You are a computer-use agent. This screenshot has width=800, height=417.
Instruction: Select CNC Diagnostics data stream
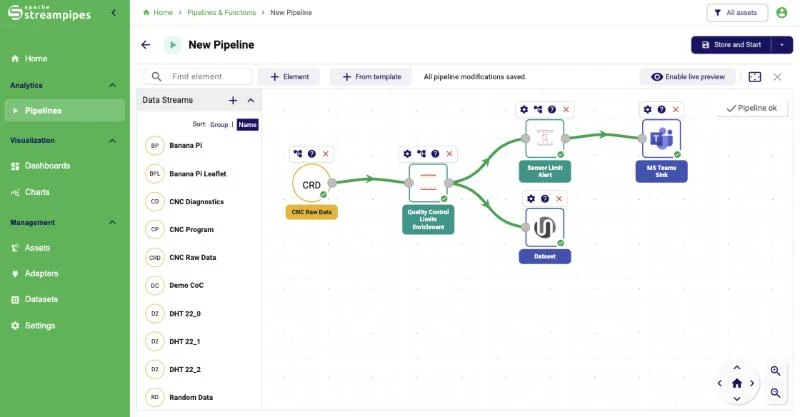(x=199, y=202)
